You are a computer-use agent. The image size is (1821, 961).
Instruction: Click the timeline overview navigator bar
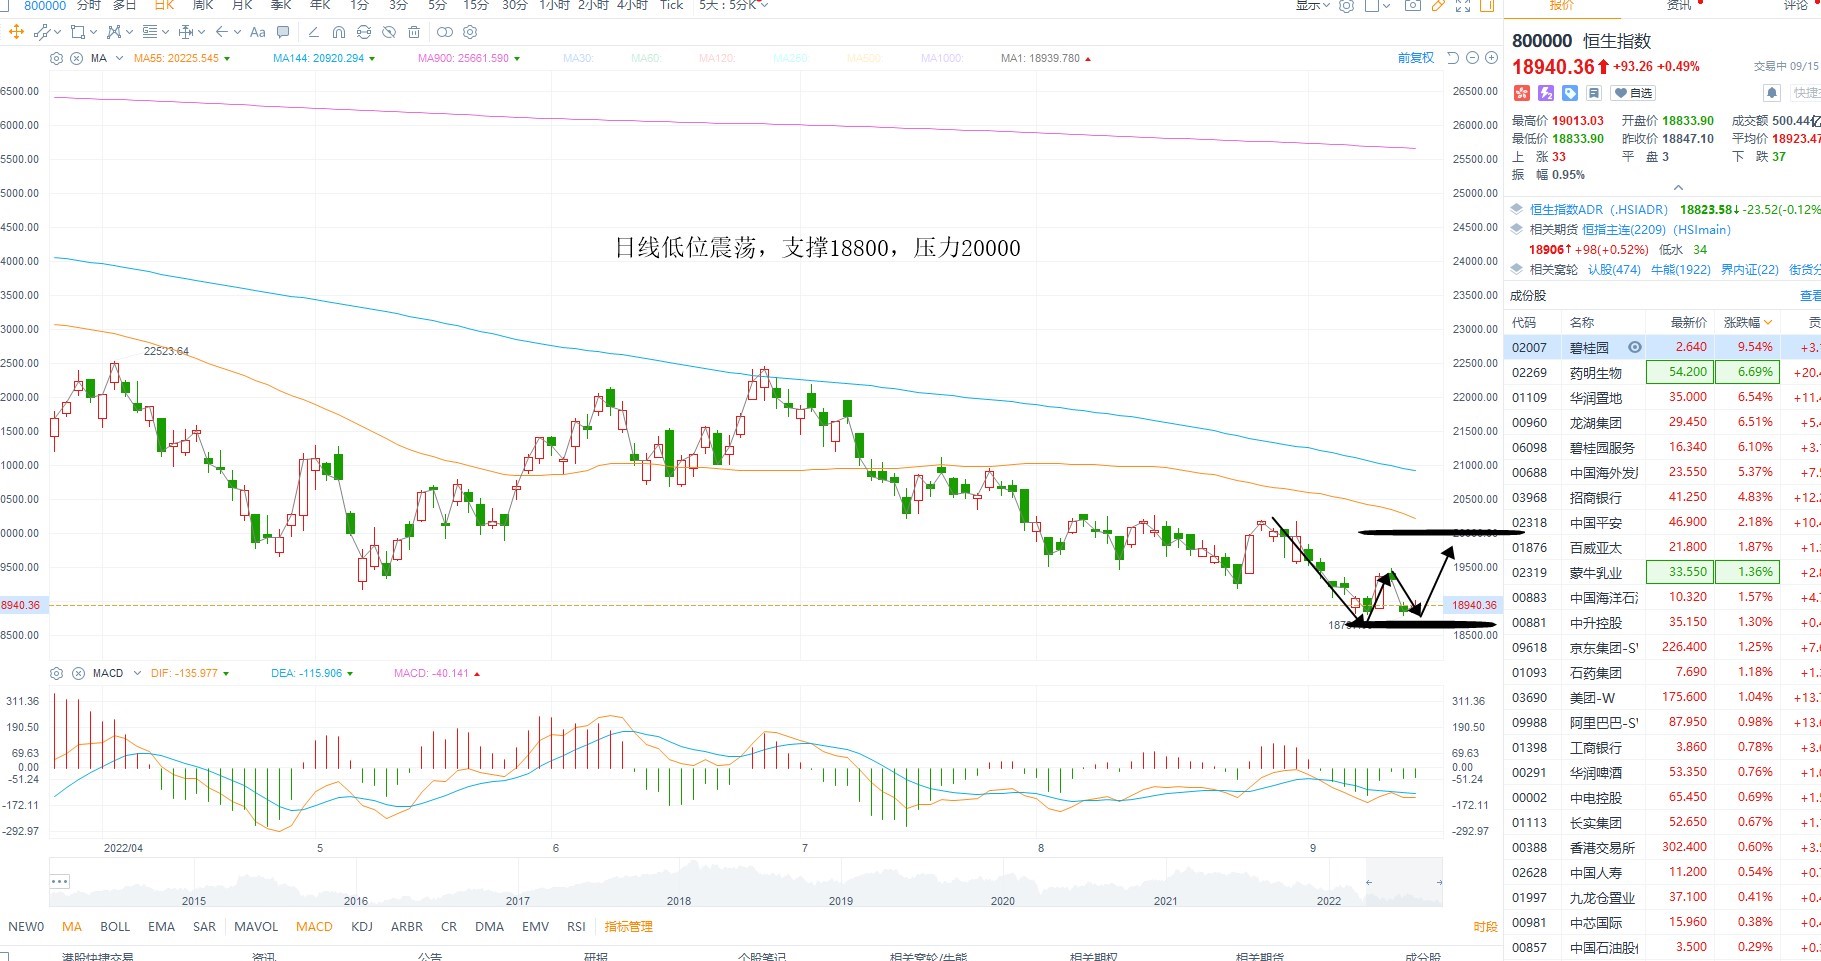tap(745, 882)
